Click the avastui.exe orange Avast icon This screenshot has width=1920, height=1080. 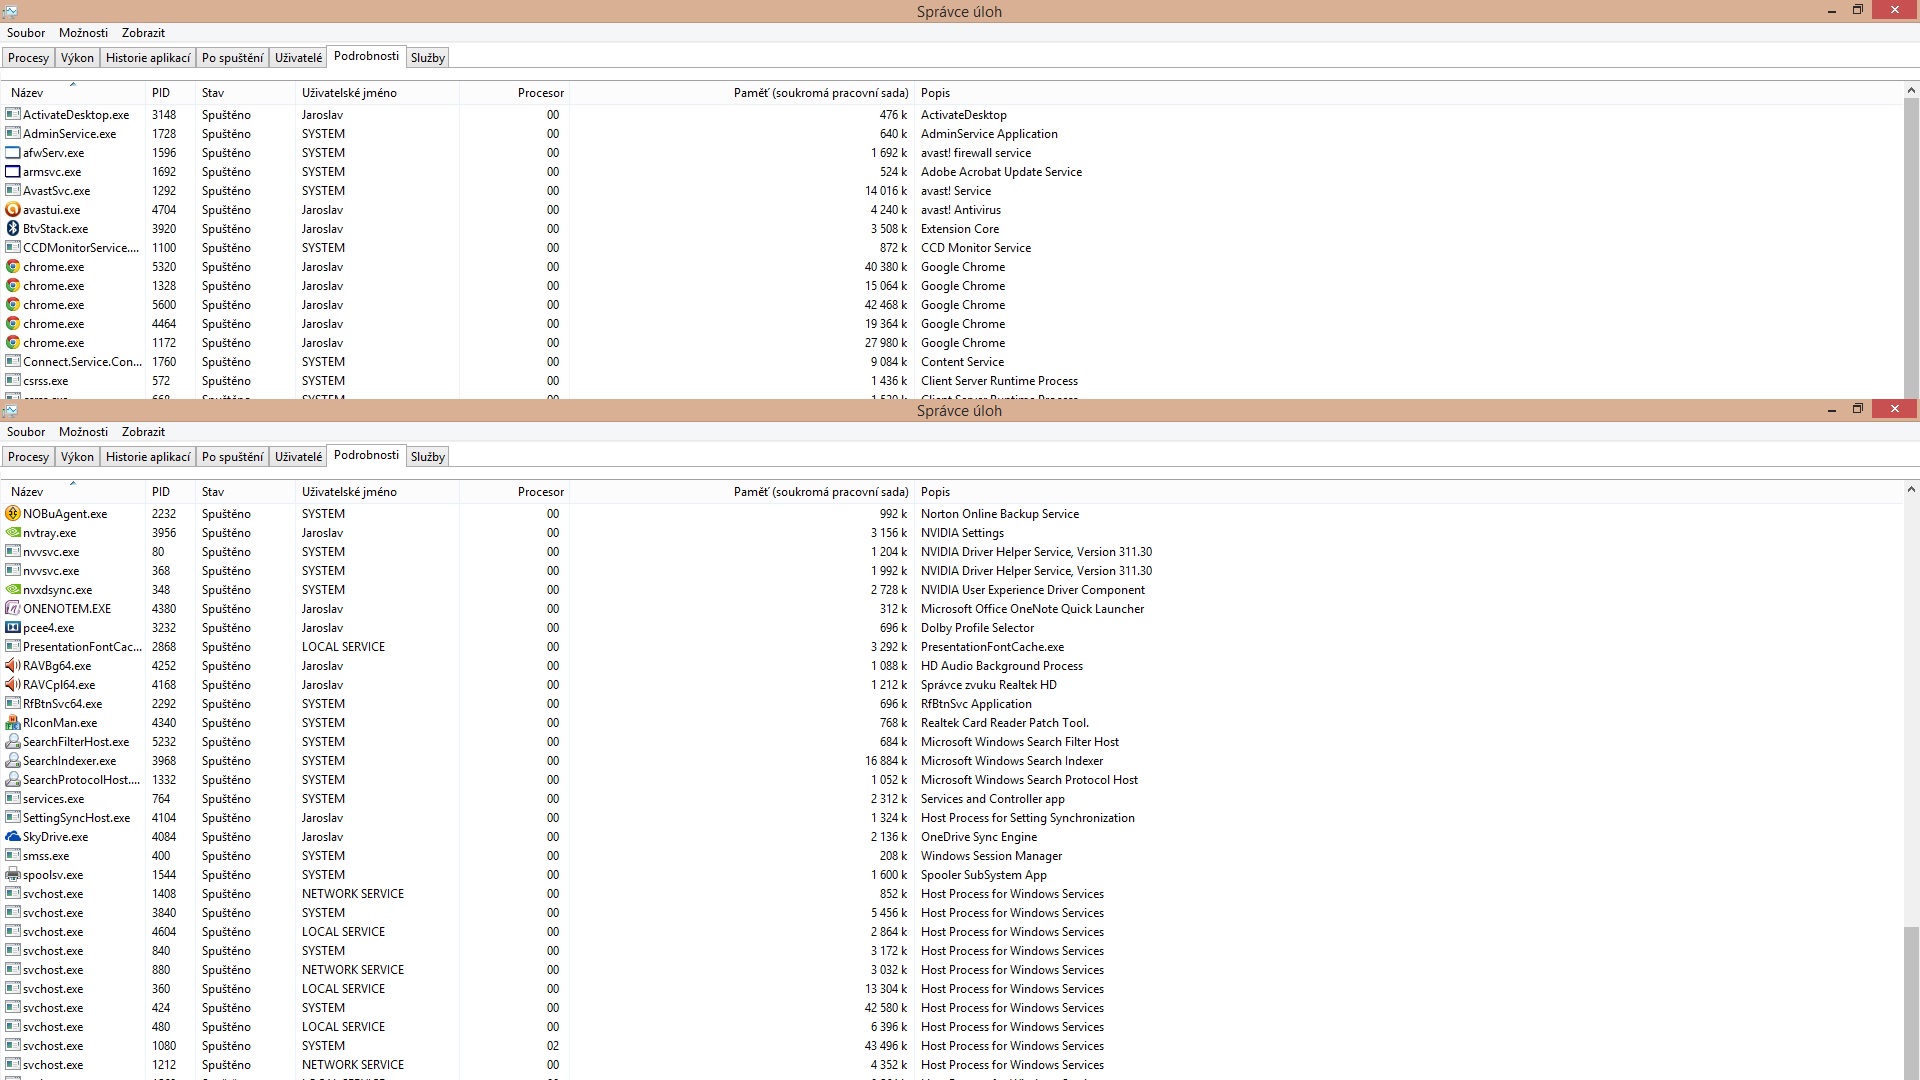coord(13,210)
